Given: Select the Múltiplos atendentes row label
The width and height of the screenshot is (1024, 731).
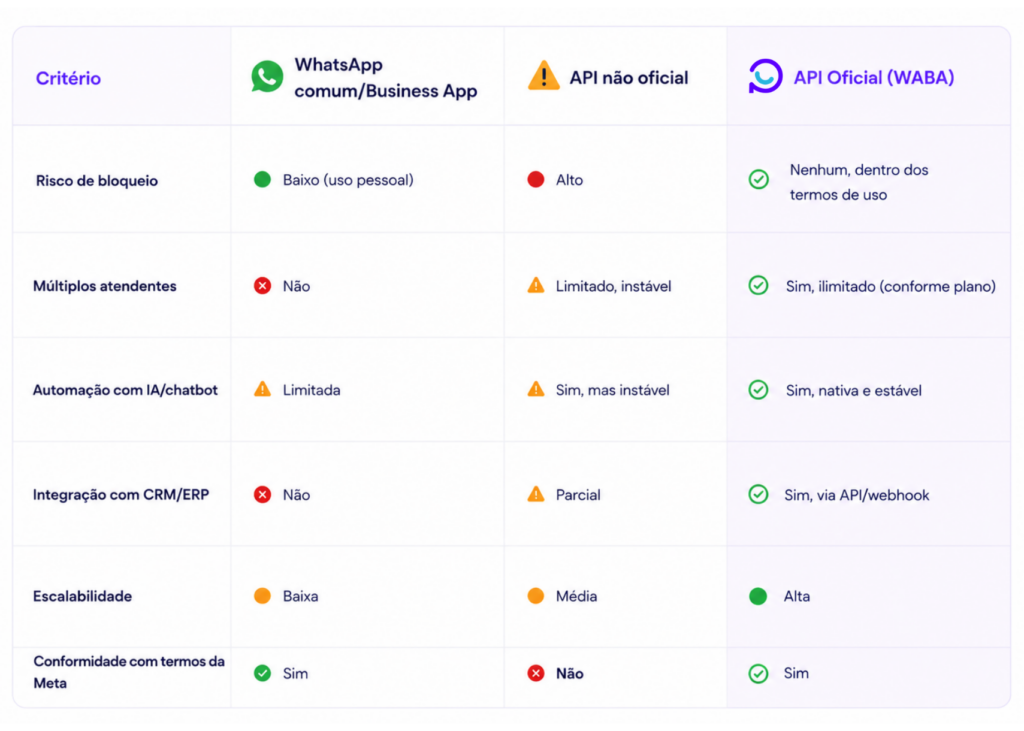Looking at the screenshot, I should [104, 286].
